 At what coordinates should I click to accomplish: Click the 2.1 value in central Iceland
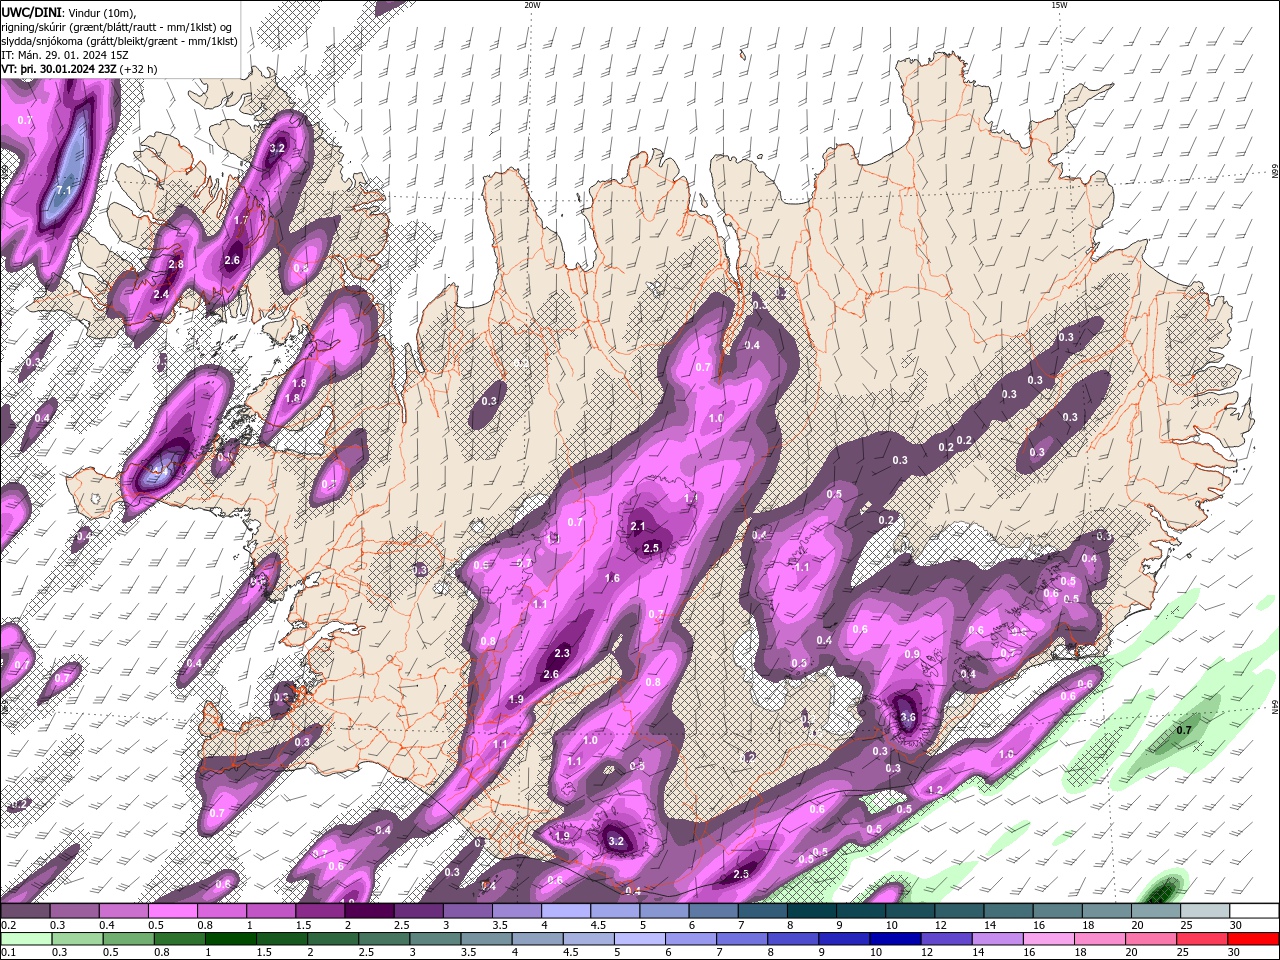638,526
